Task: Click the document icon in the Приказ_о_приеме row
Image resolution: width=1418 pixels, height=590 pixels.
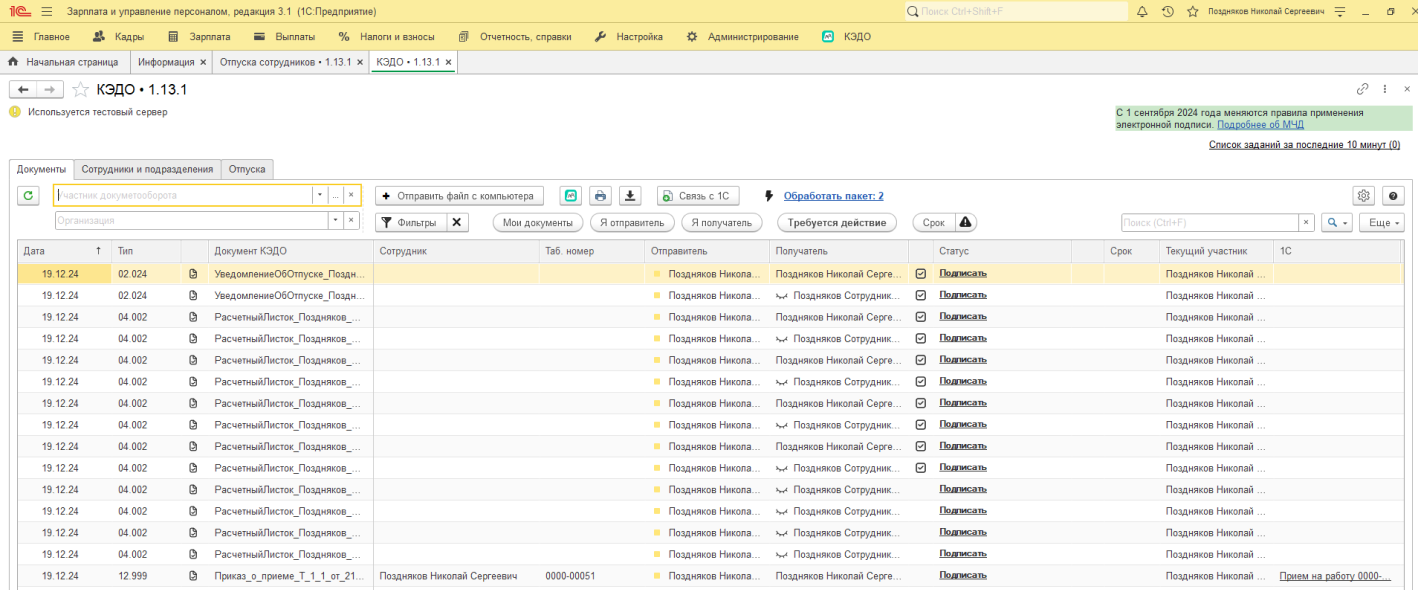Action: pyautogui.click(x=194, y=576)
